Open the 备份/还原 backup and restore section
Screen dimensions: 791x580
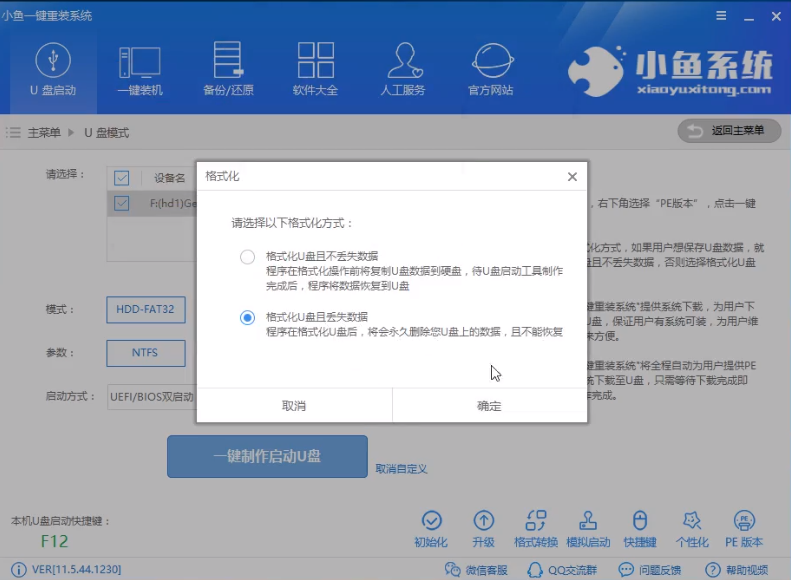228,69
